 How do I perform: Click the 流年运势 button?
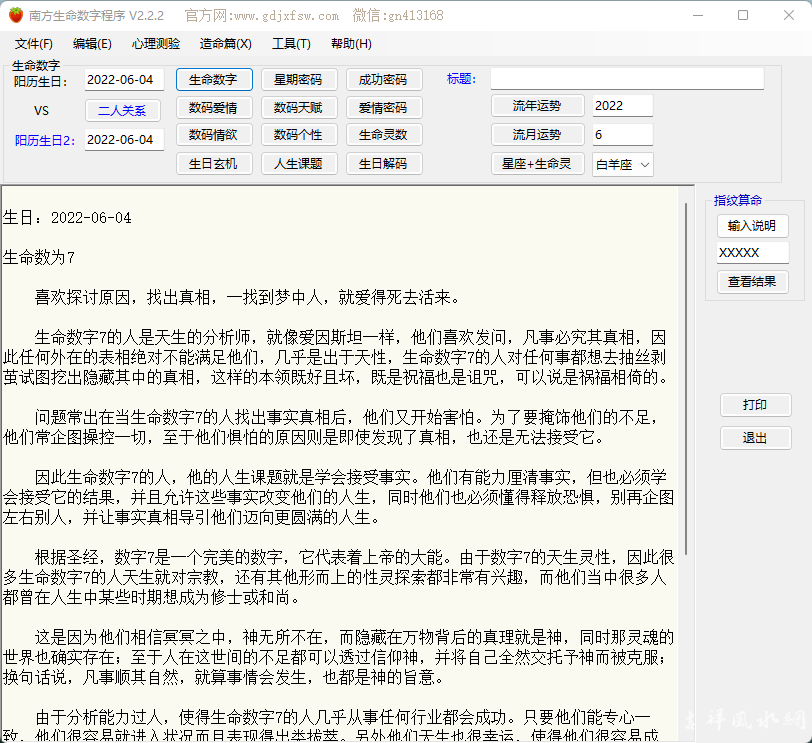point(537,106)
